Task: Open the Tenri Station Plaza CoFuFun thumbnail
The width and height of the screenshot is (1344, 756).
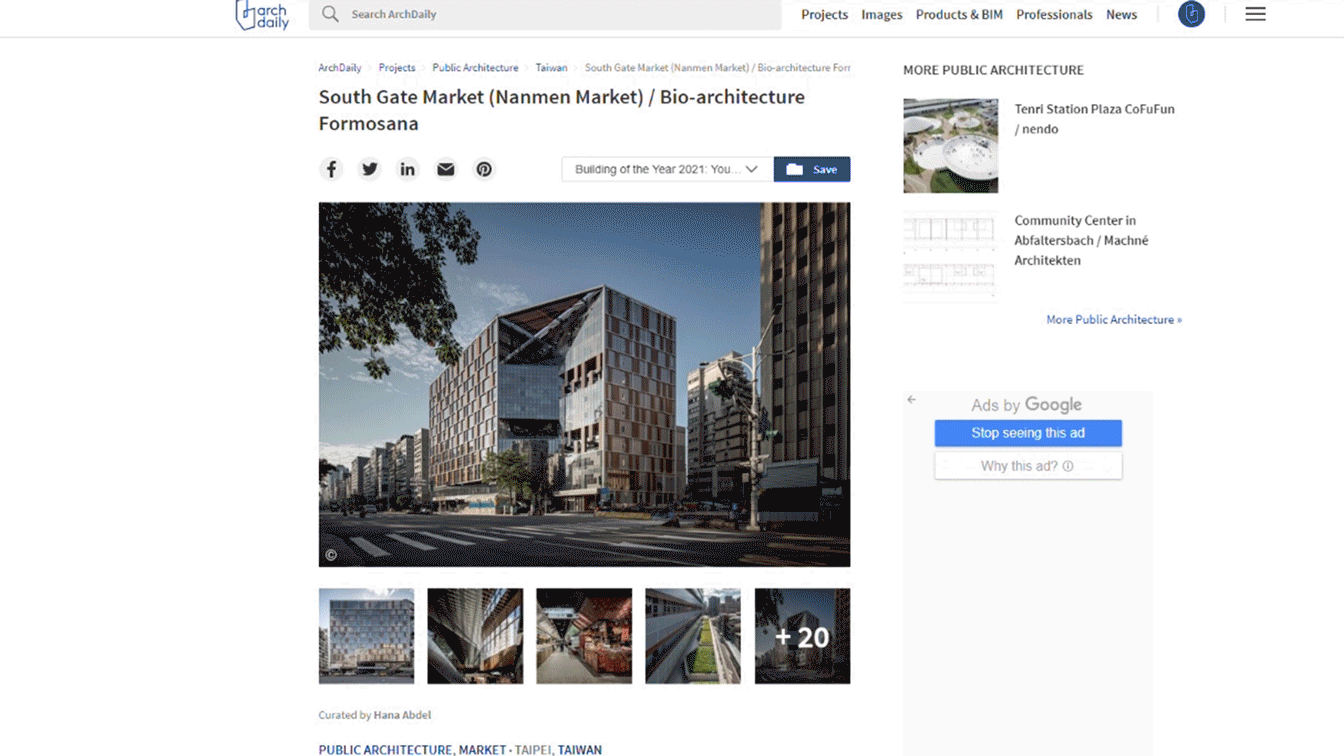Action: [950, 146]
